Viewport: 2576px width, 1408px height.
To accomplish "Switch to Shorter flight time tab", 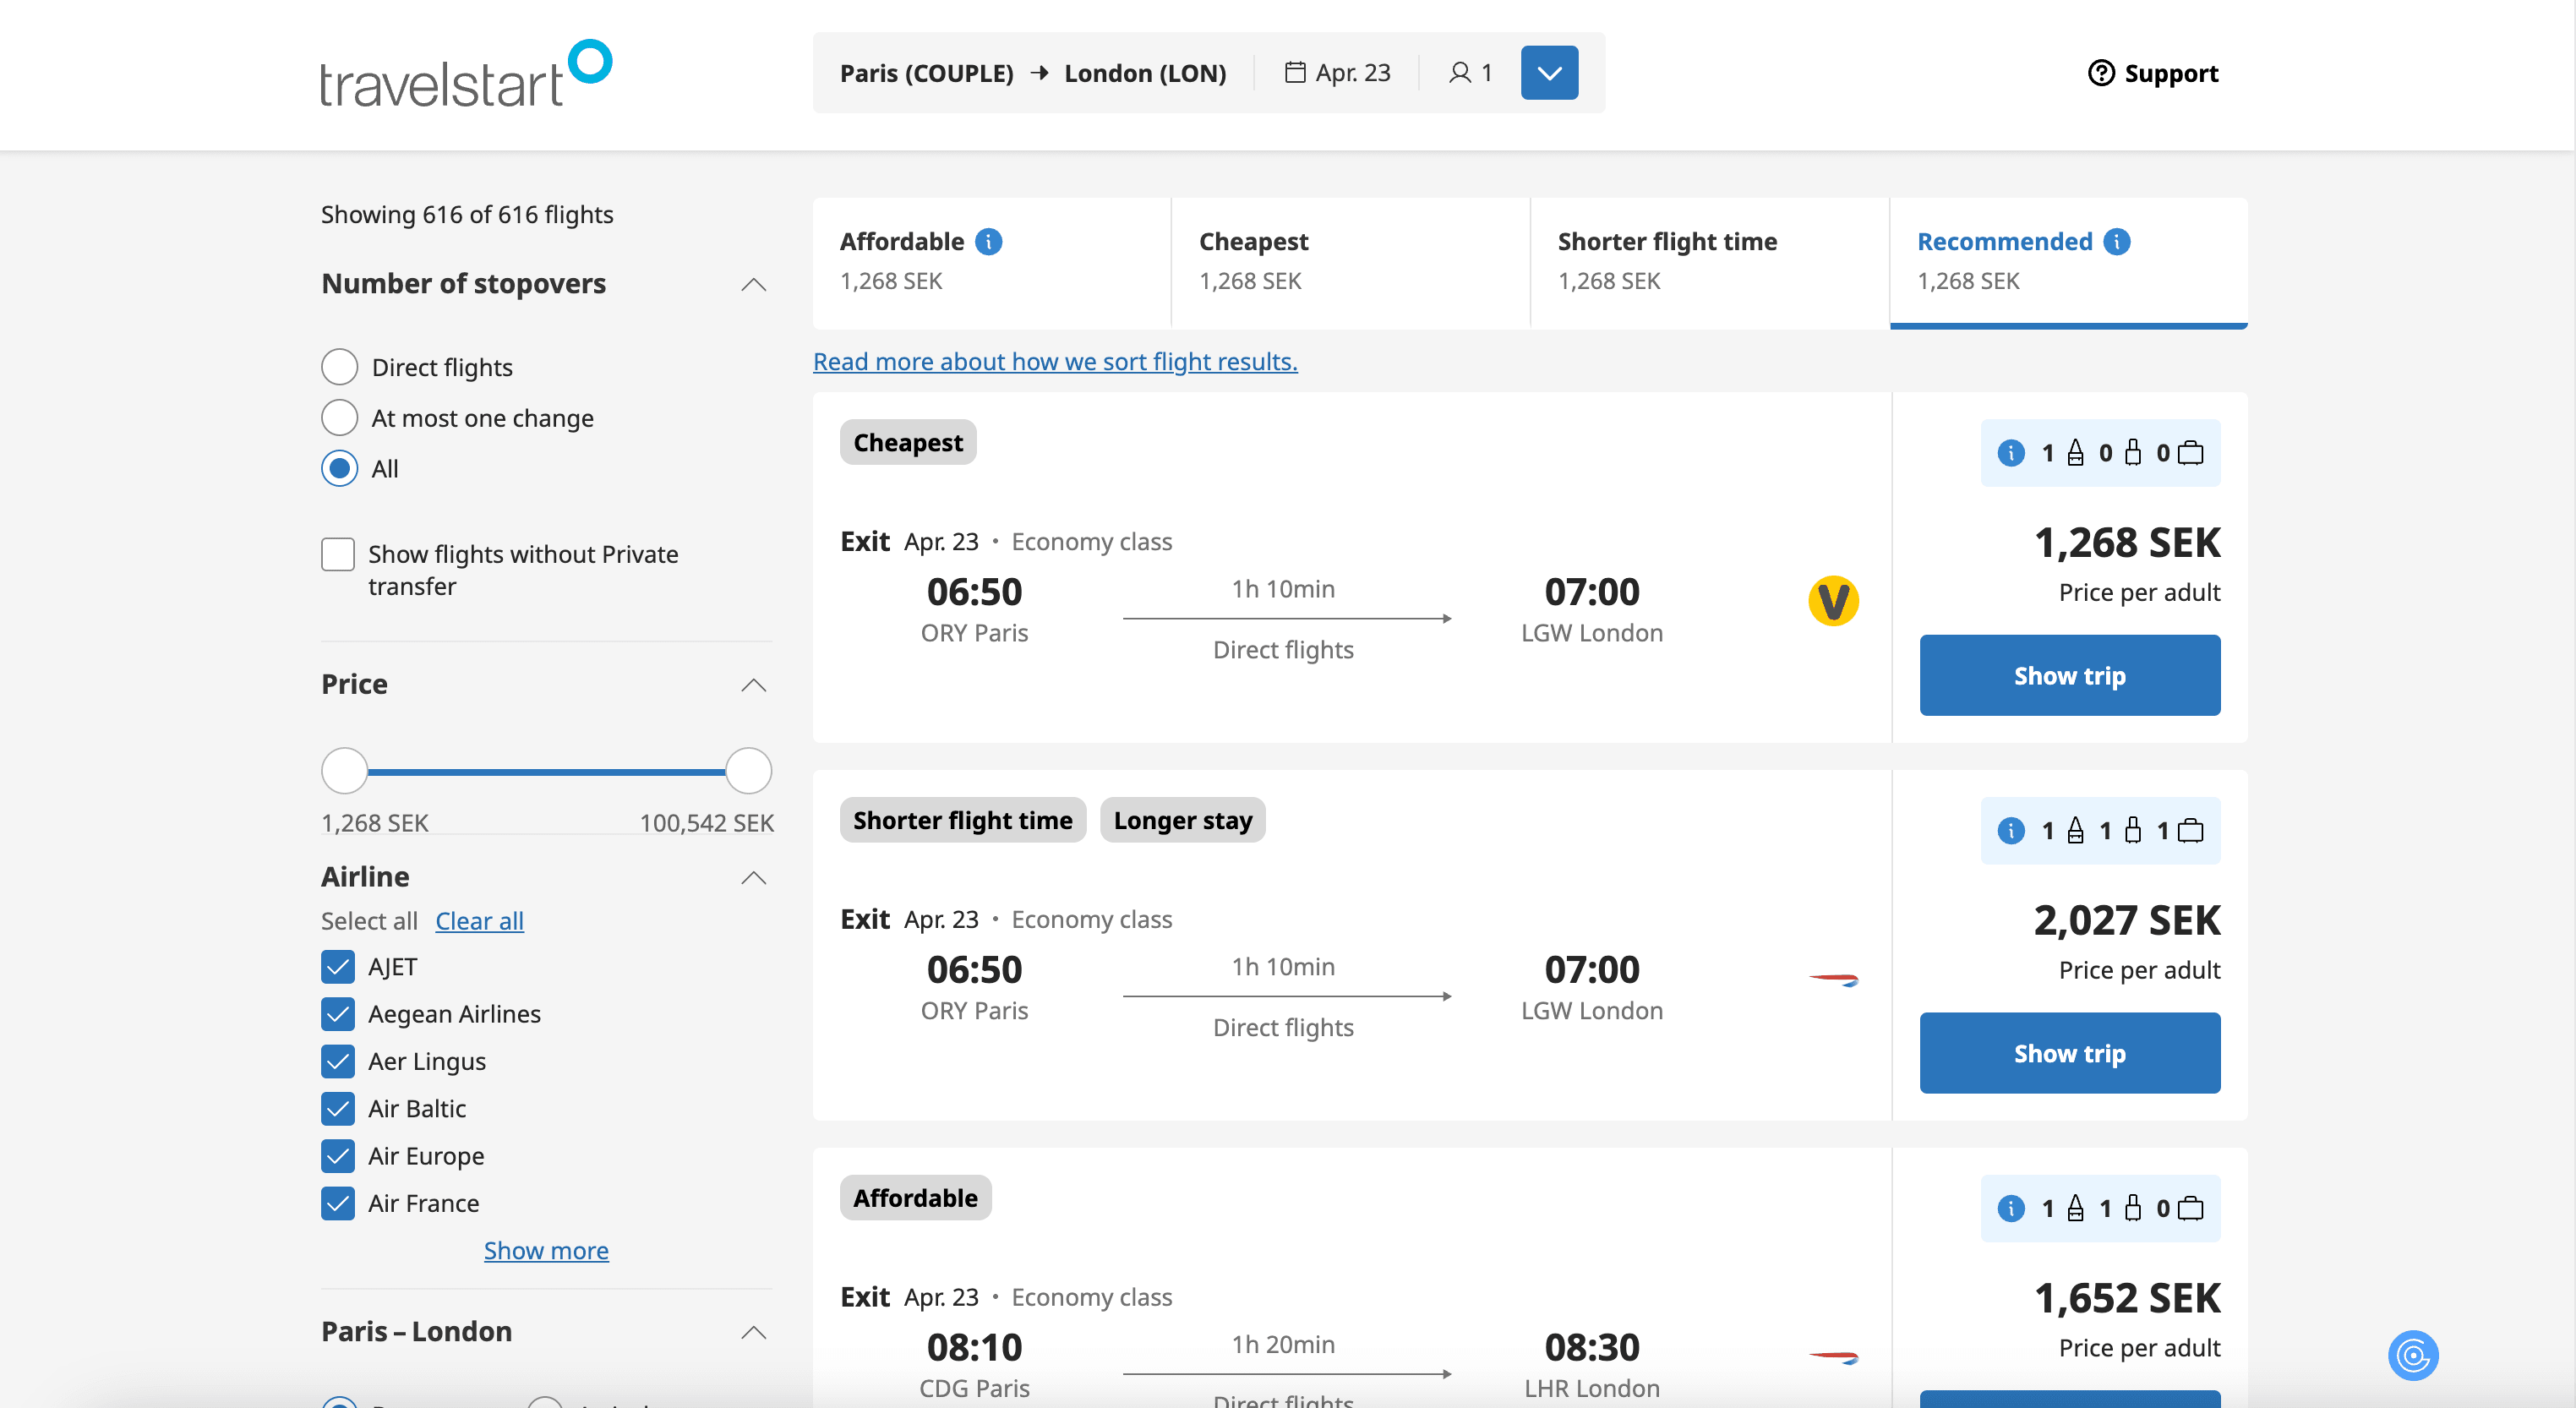I will coord(1708,262).
